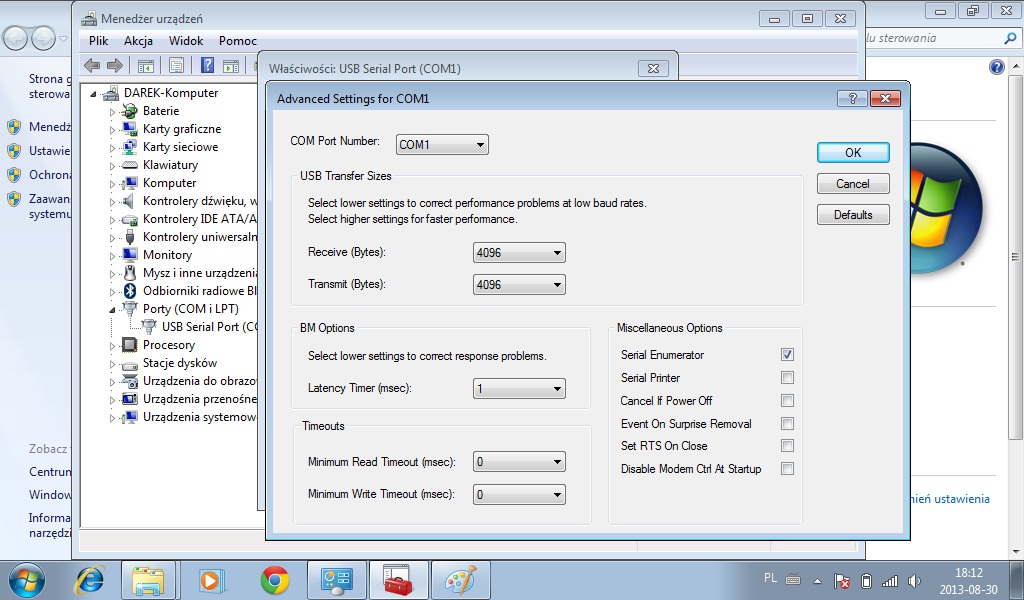
Task: Click the Baterie device icon
Action: point(130,112)
